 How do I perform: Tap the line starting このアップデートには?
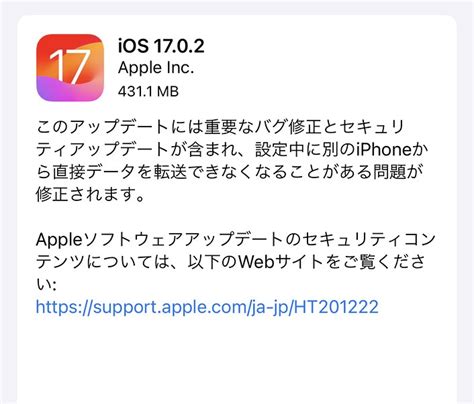pos(220,127)
